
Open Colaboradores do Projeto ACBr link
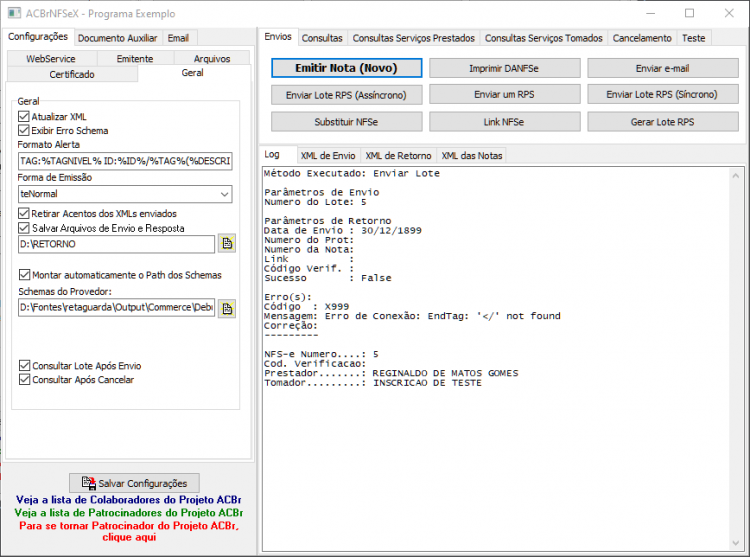point(128,500)
